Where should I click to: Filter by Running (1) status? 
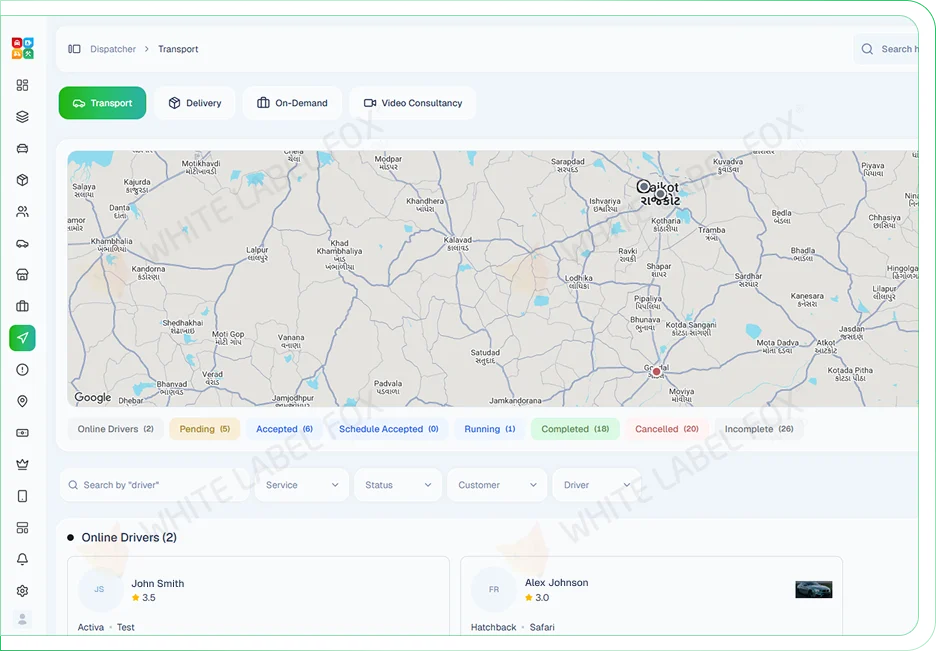[x=490, y=429]
